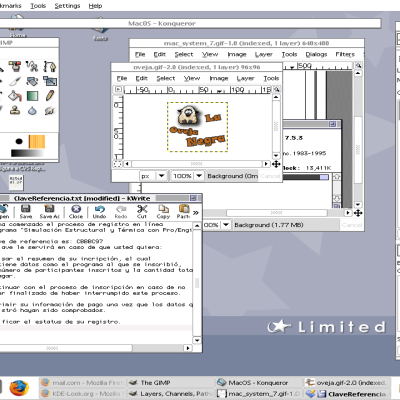The image size is (400, 400).
Task: Select the Bucket Fill tool
Action: [x=15, y=96]
